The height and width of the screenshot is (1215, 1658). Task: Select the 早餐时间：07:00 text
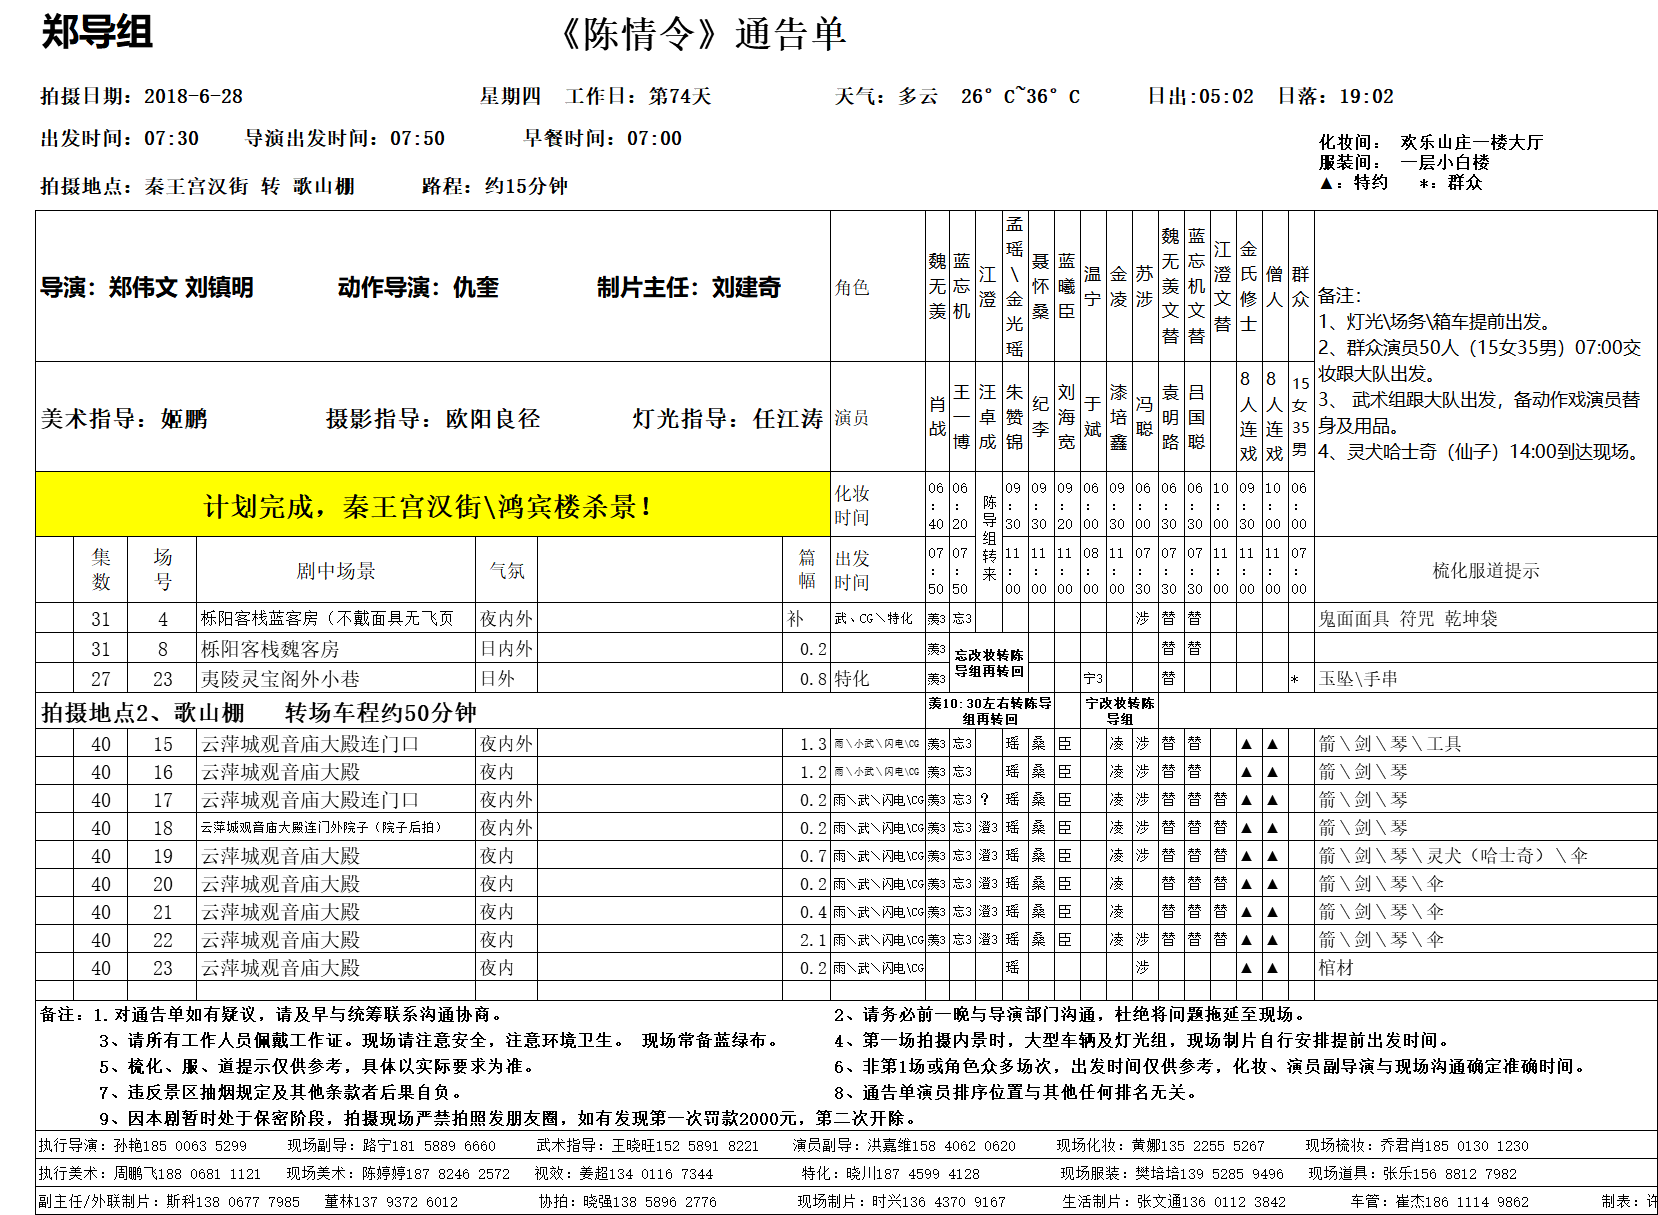[x=603, y=138]
